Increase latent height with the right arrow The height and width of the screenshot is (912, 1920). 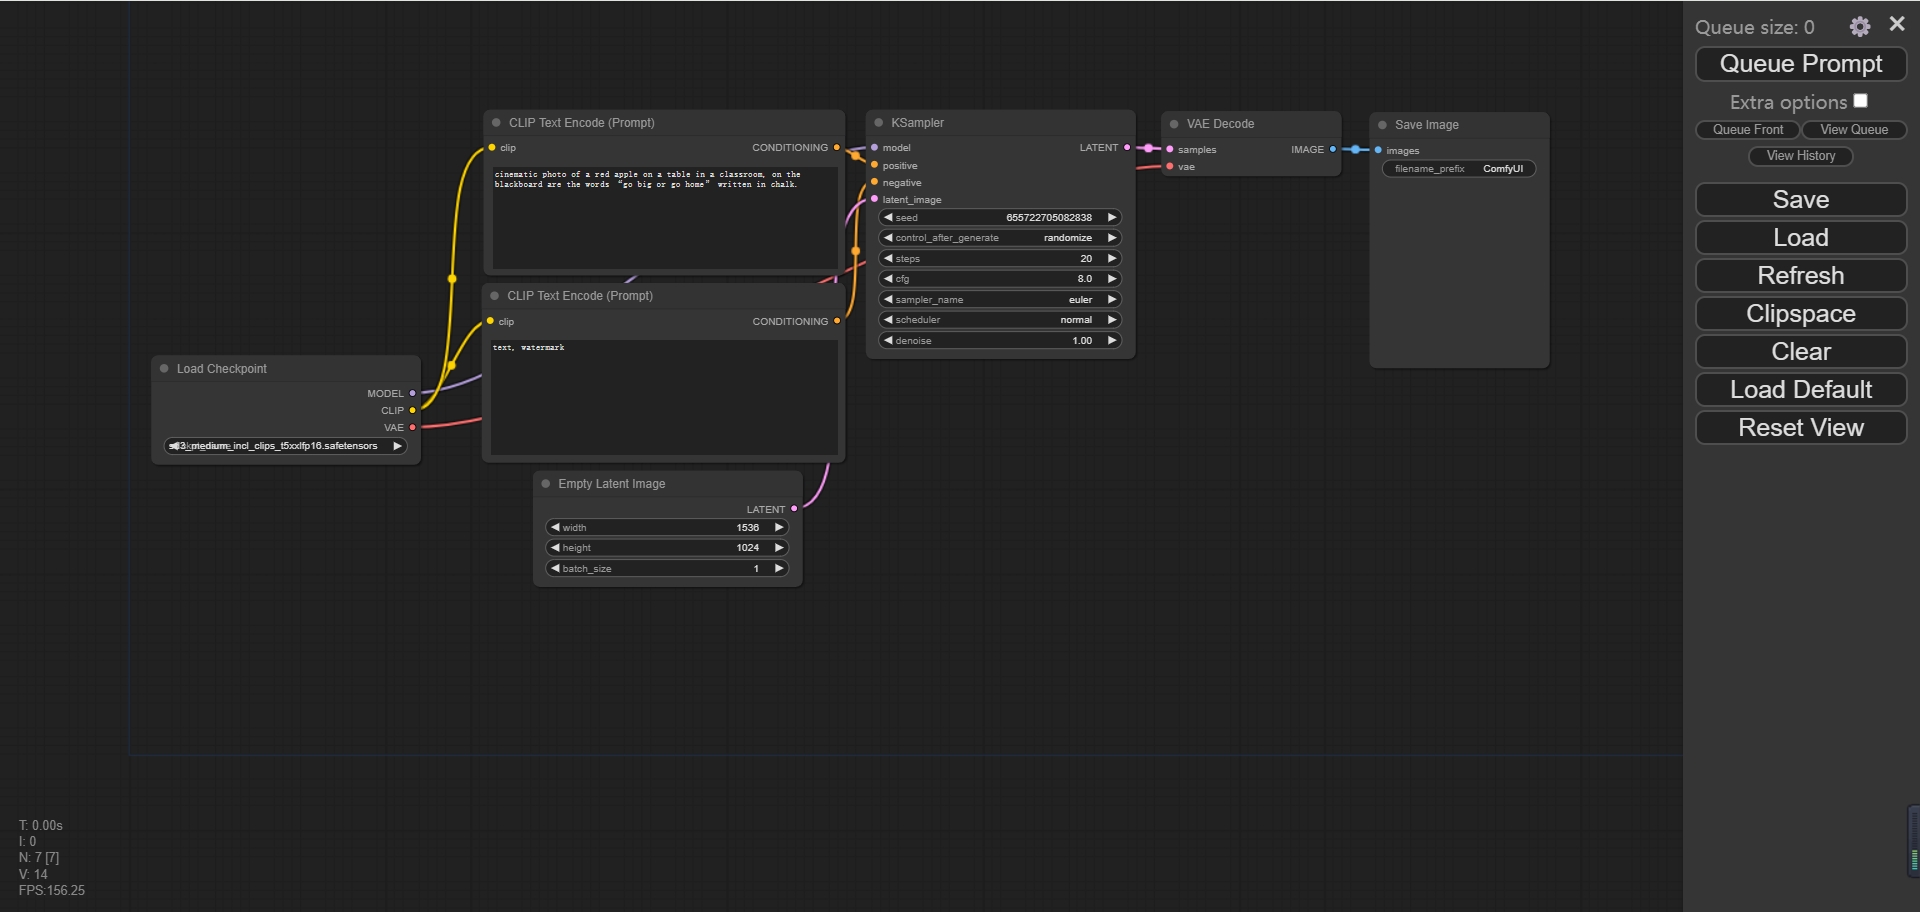[x=778, y=548]
